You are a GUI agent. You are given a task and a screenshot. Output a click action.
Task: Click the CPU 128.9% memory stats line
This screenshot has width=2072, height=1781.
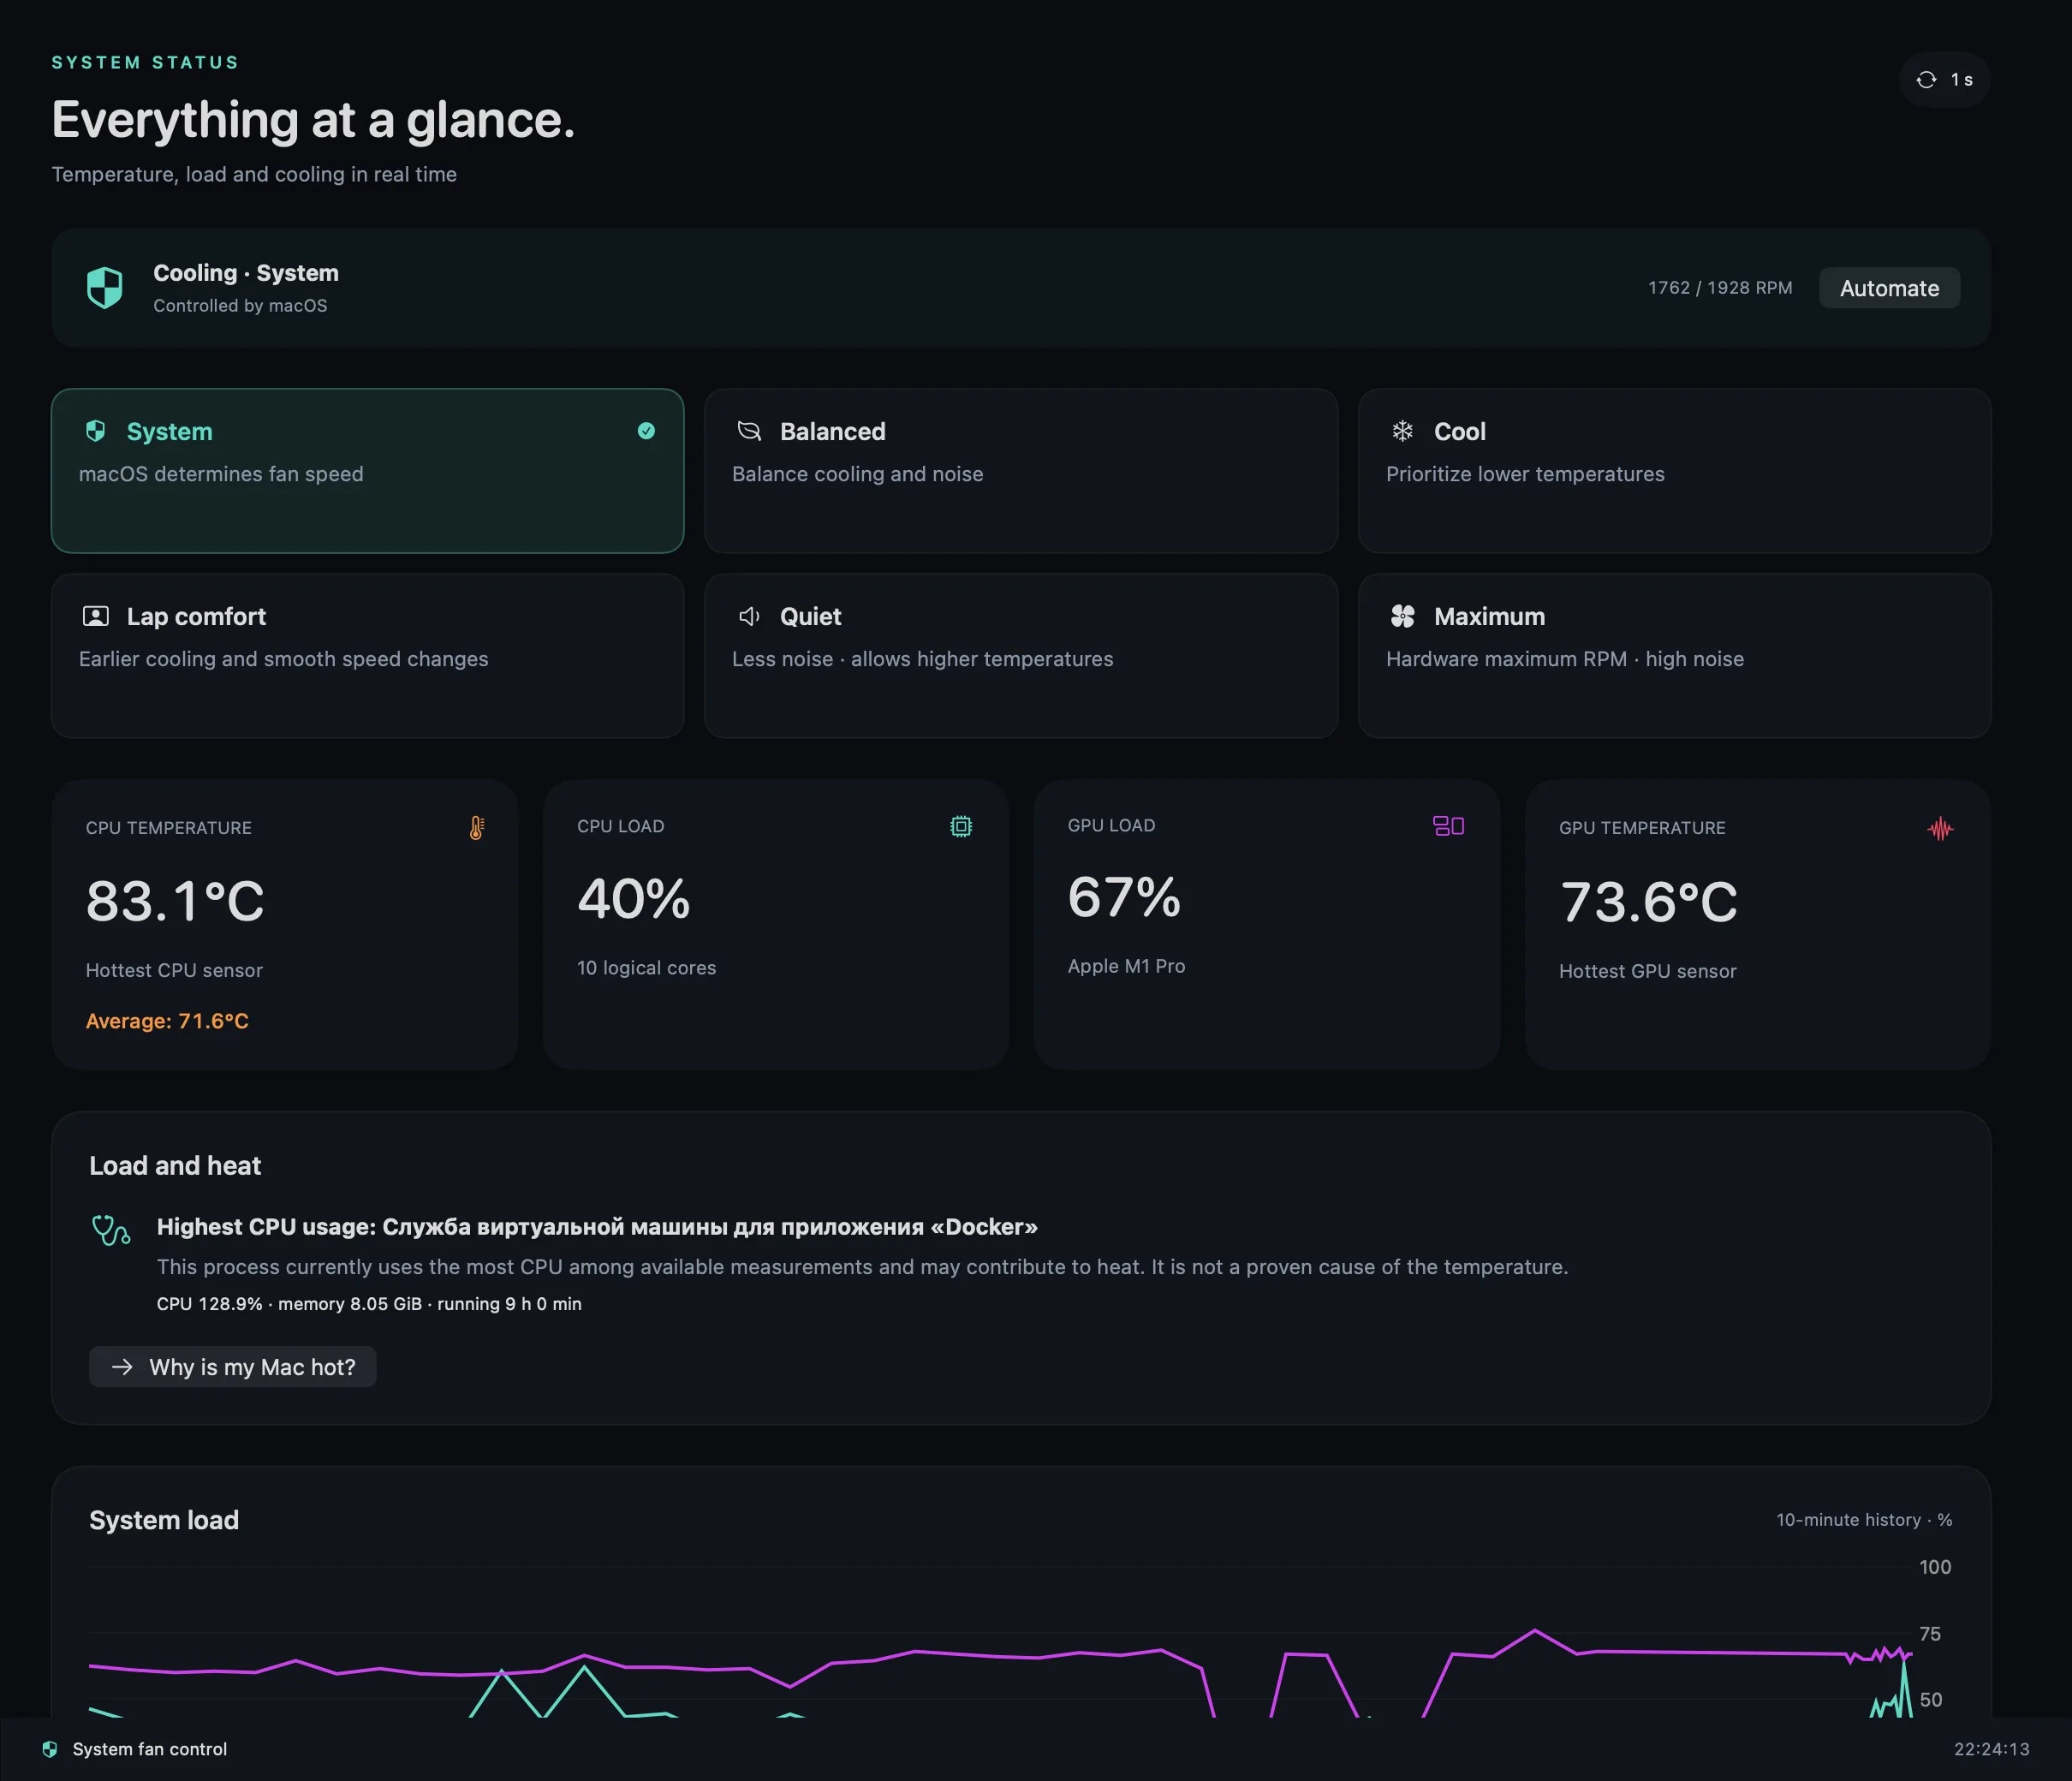(x=369, y=1304)
